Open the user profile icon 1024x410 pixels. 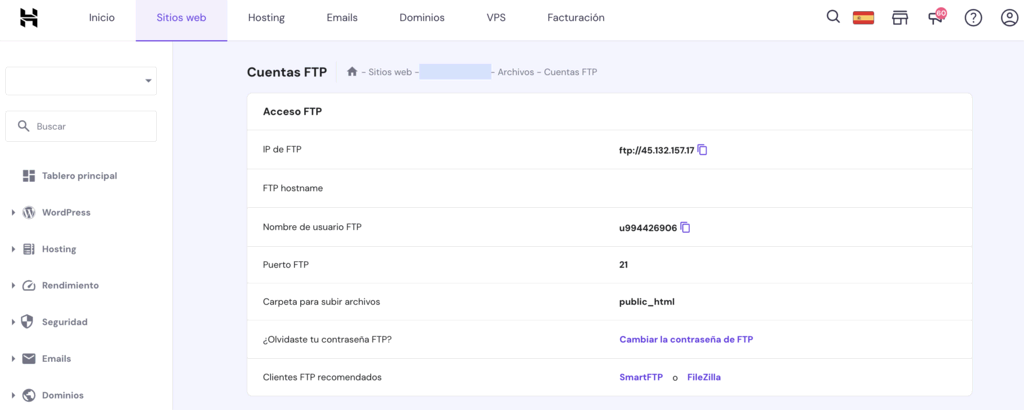[x=1009, y=18]
